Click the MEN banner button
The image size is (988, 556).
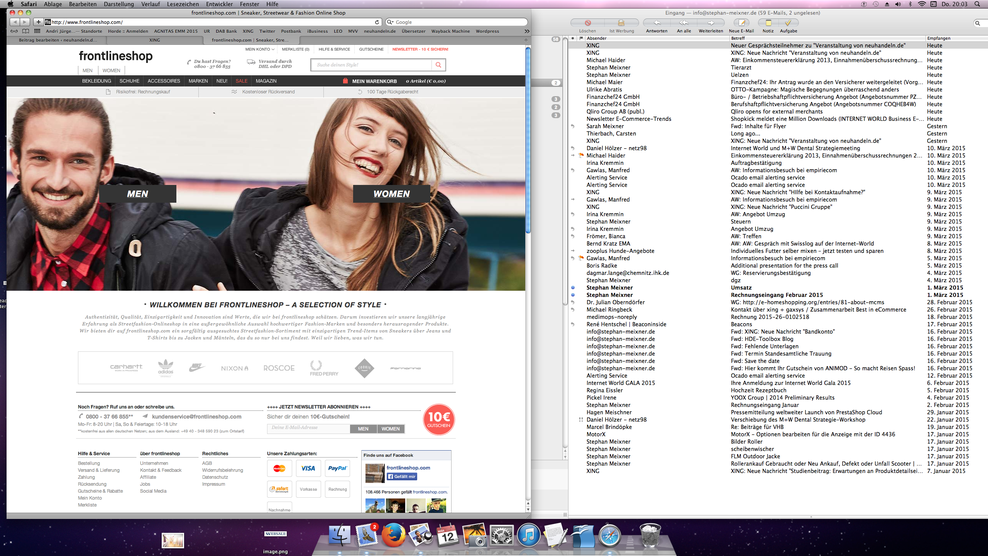tap(137, 194)
